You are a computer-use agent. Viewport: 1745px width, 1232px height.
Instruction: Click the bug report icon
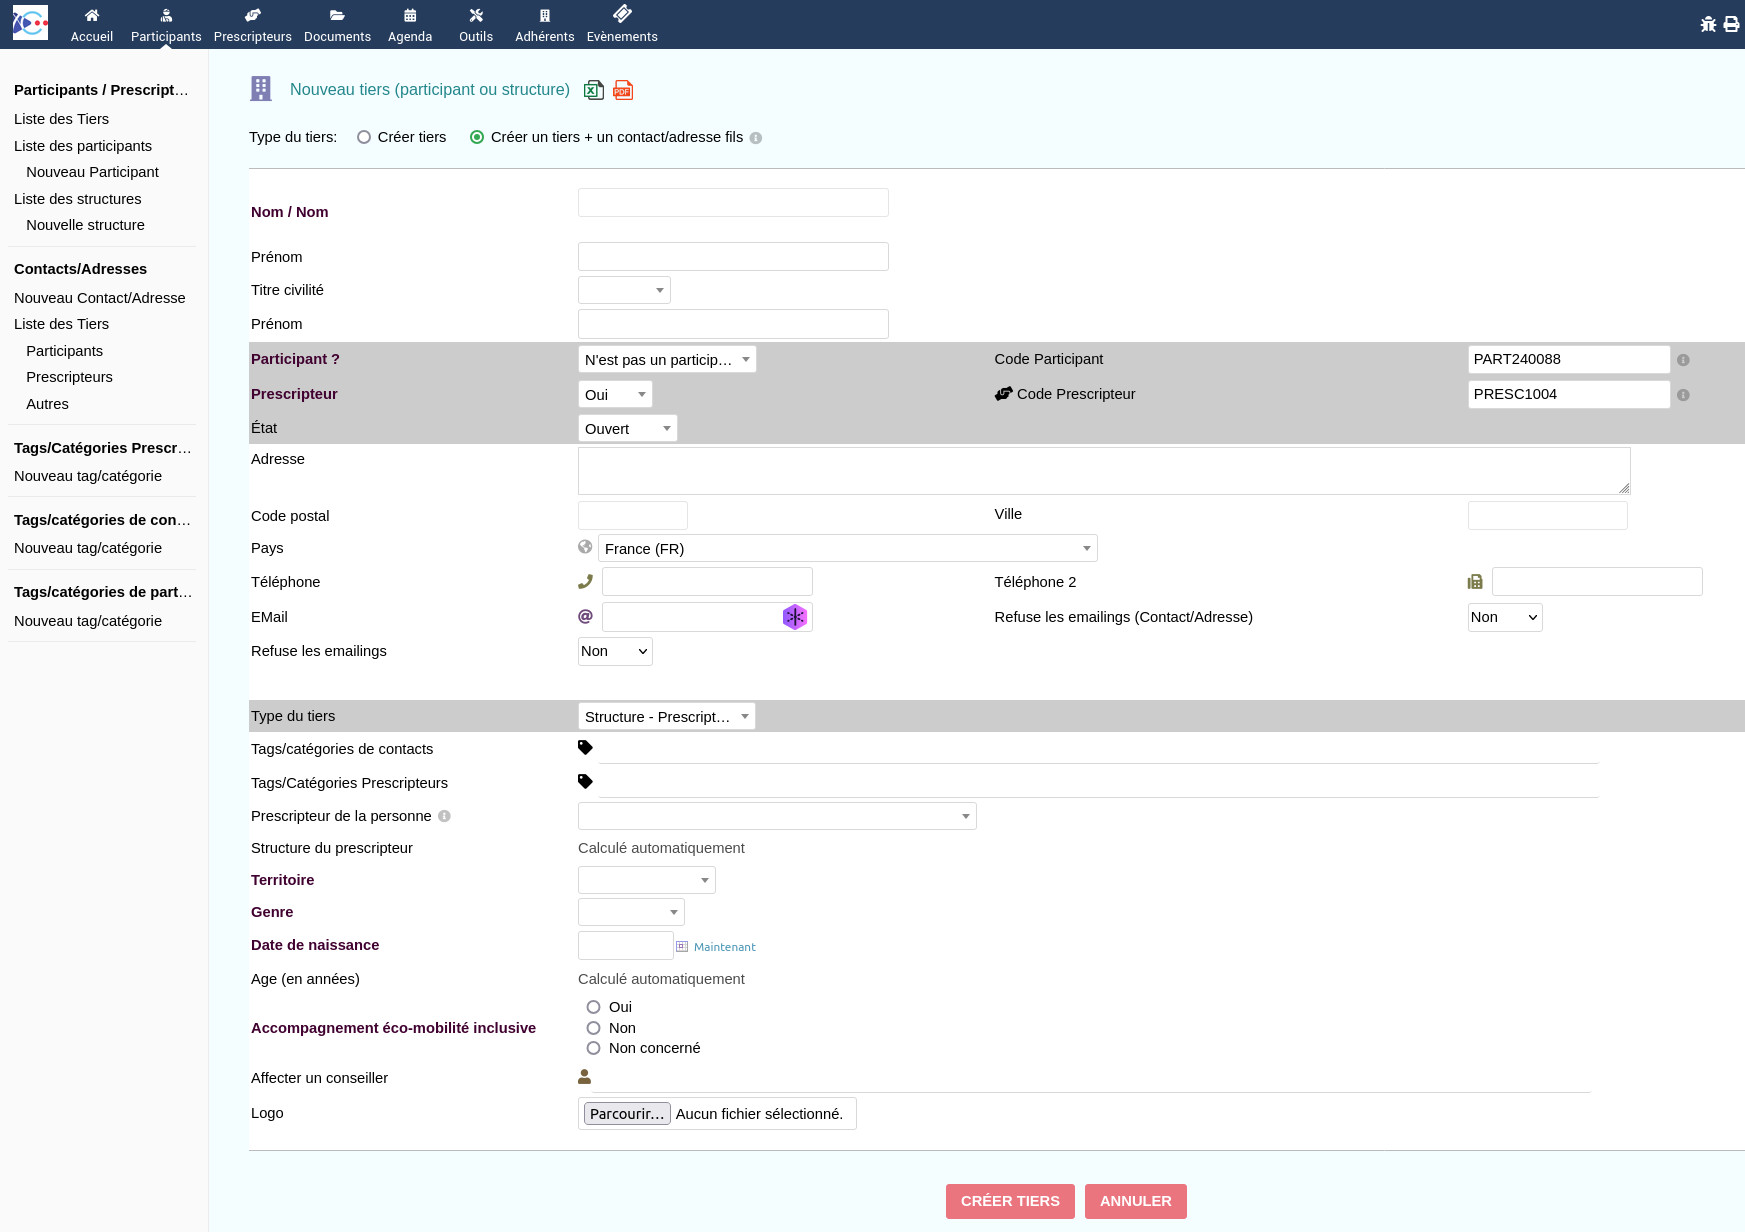click(1708, 24)
